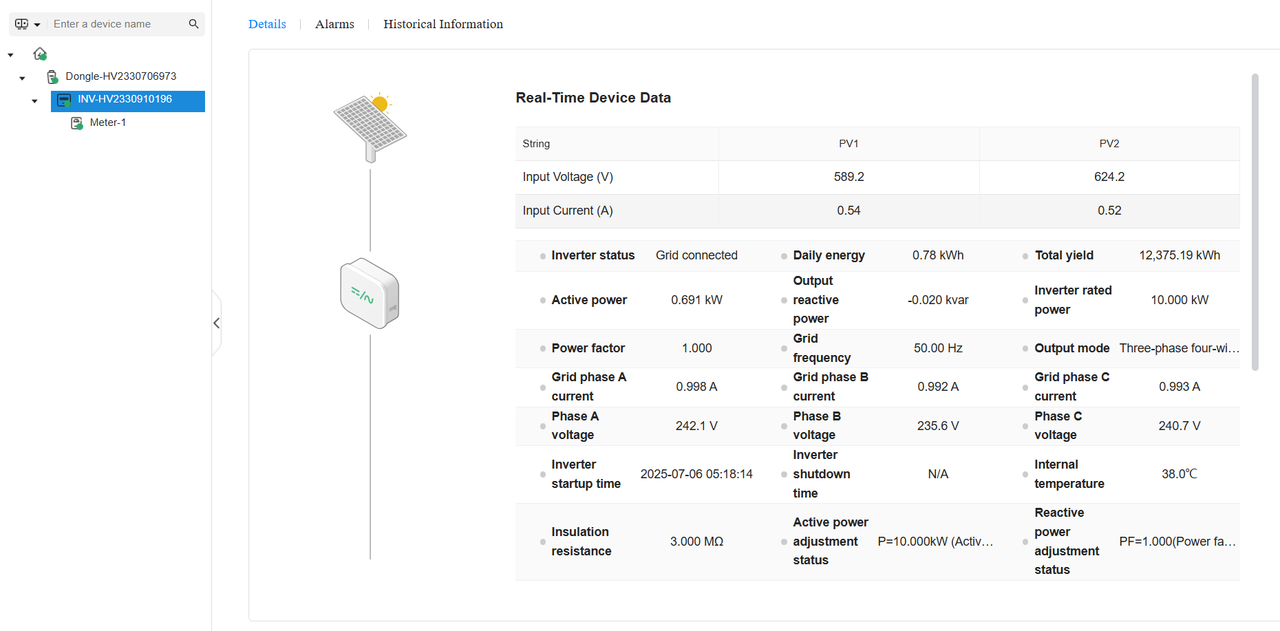Click the inverter icon beside INV-HV2330910196
This screenshot has height=631, width=1280.
tap(64, 100)
